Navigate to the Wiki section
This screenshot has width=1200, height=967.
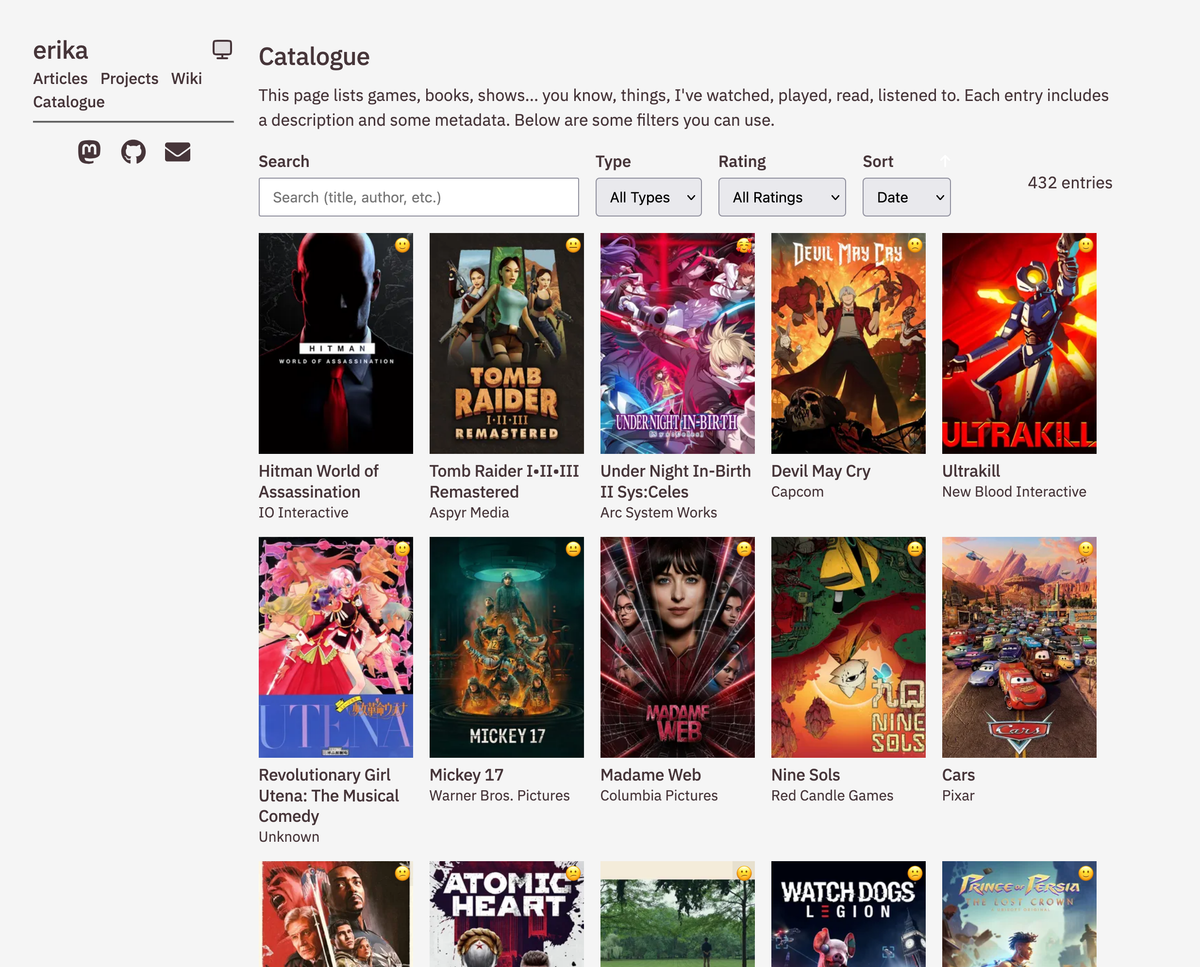[186, 78]
